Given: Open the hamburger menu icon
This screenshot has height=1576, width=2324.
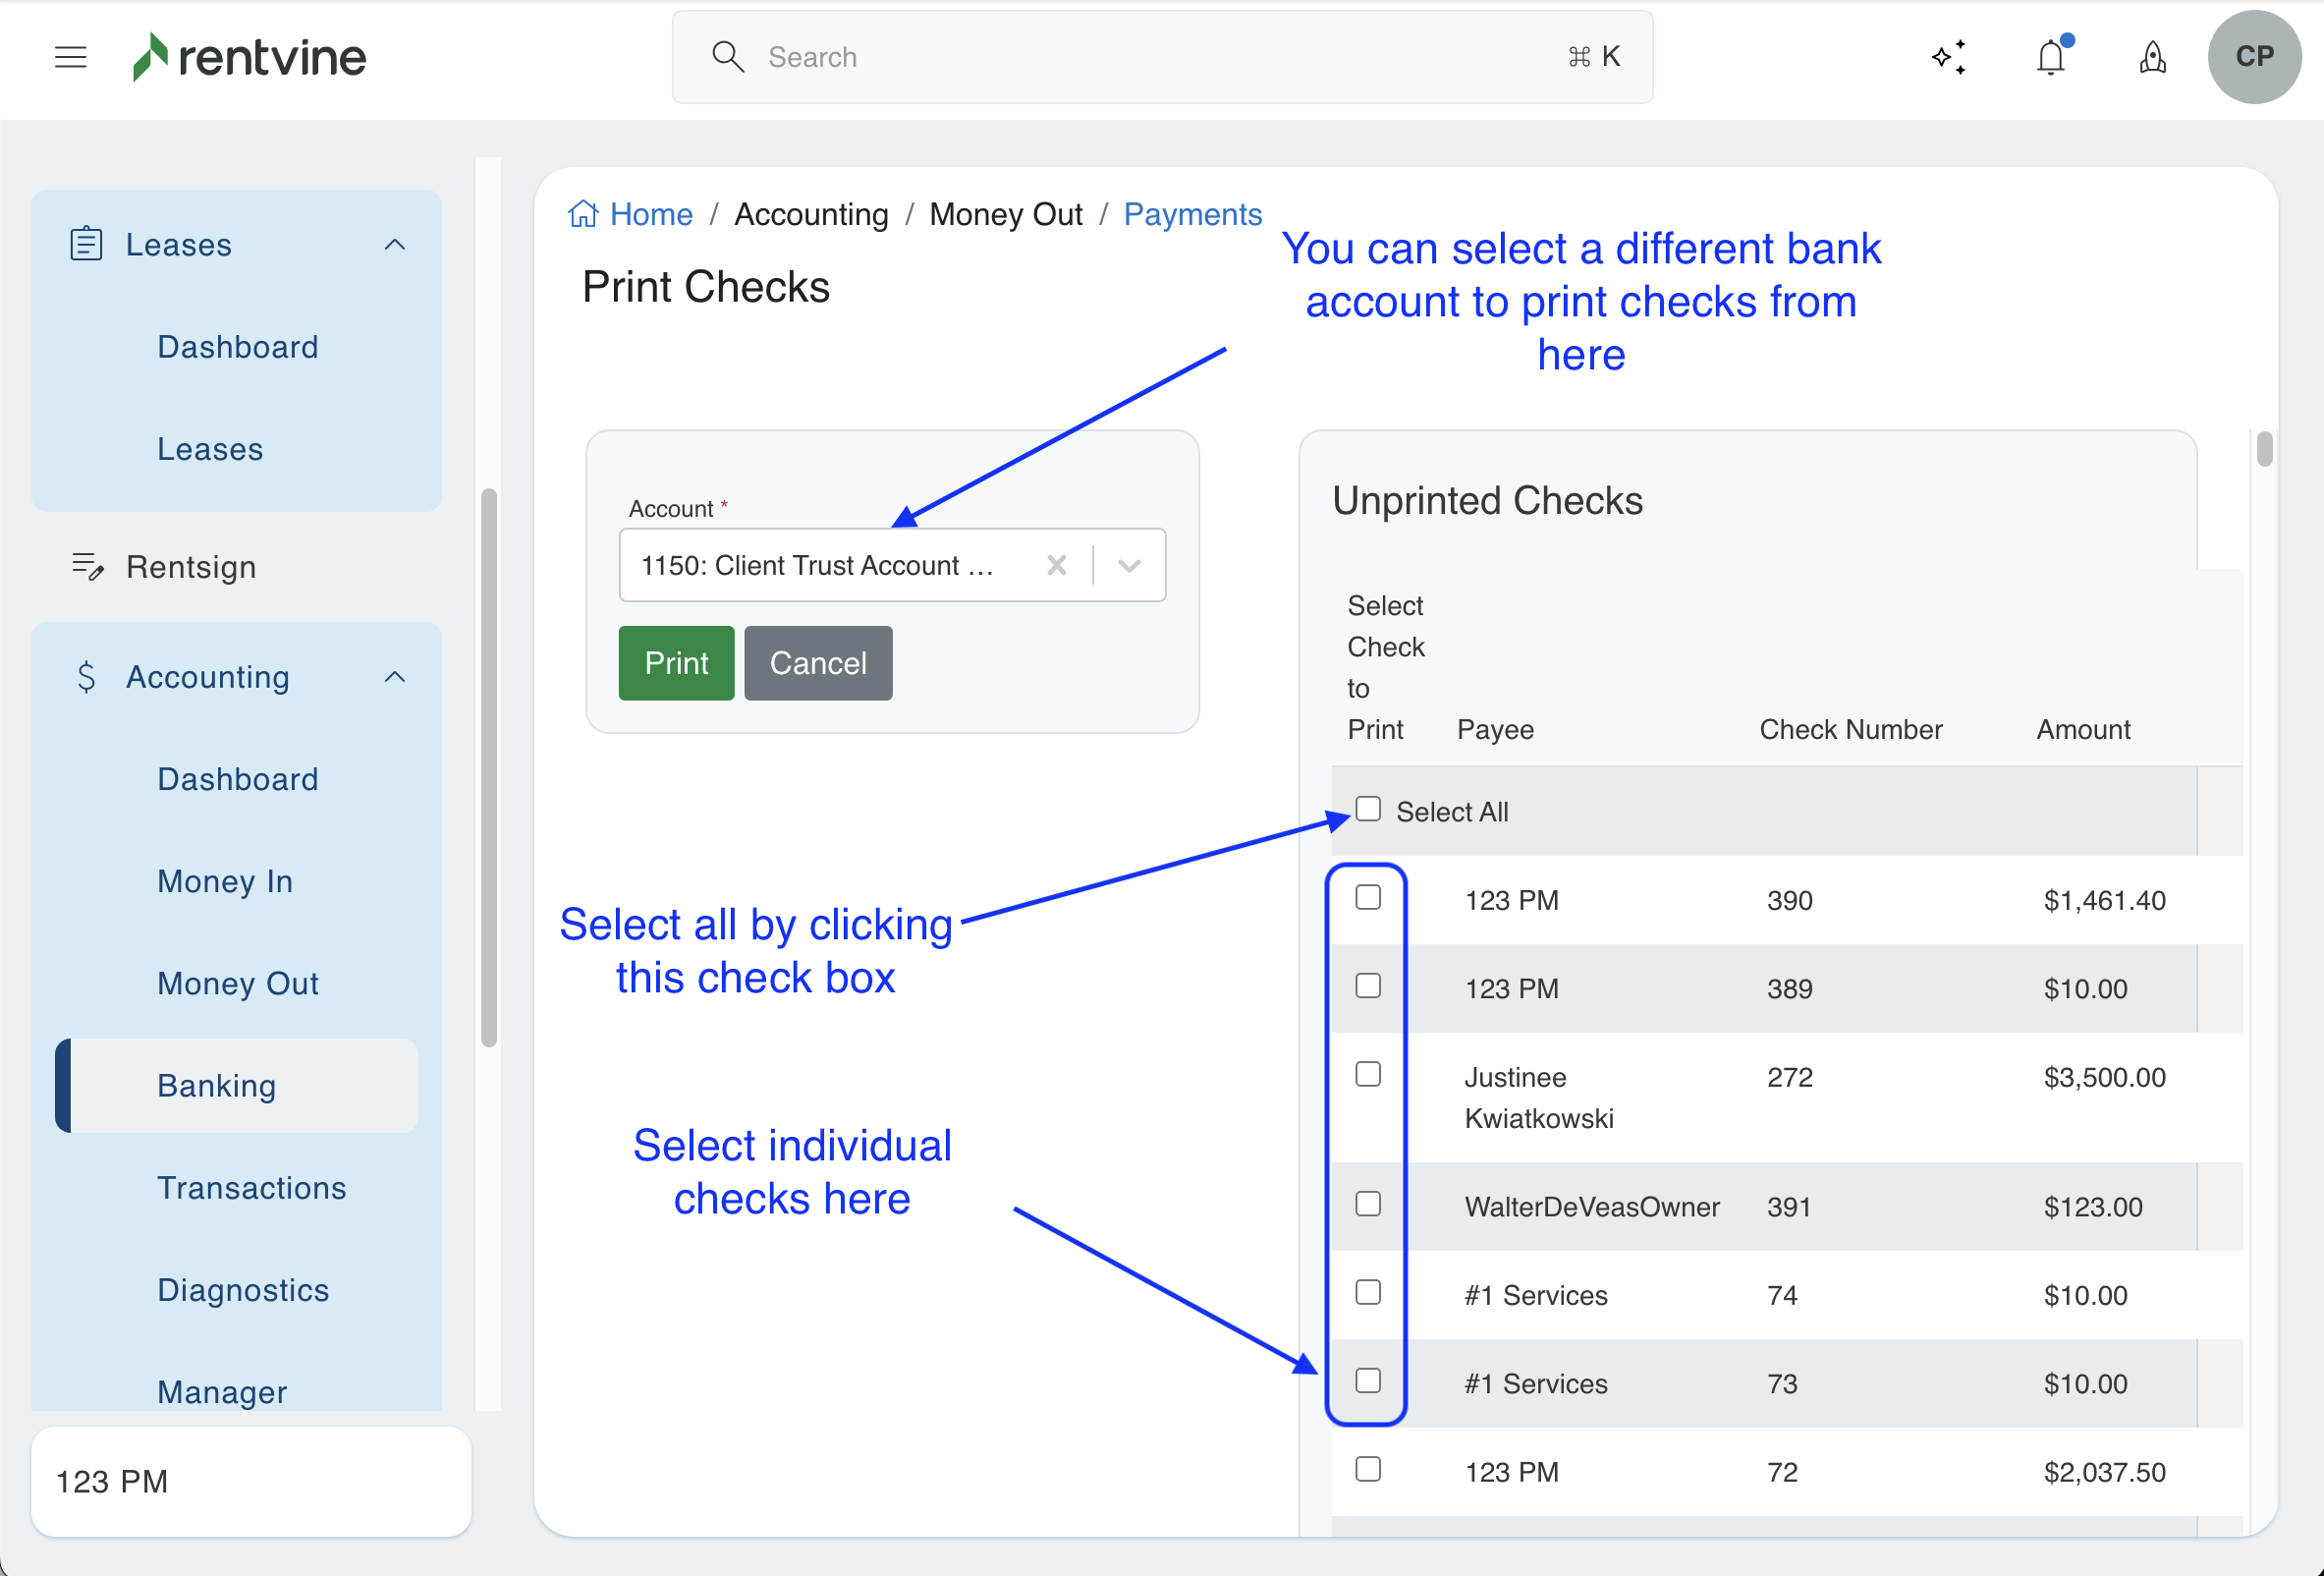Looking at the screenshot, I should 70,57.
